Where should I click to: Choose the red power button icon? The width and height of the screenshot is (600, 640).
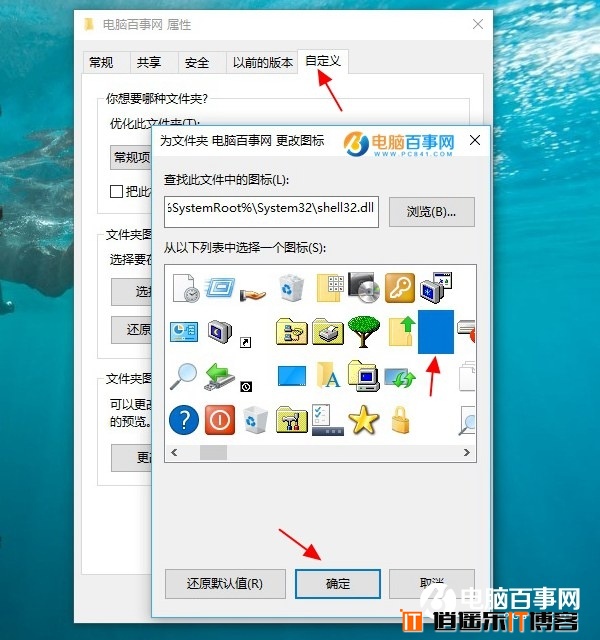coord(220,420)
